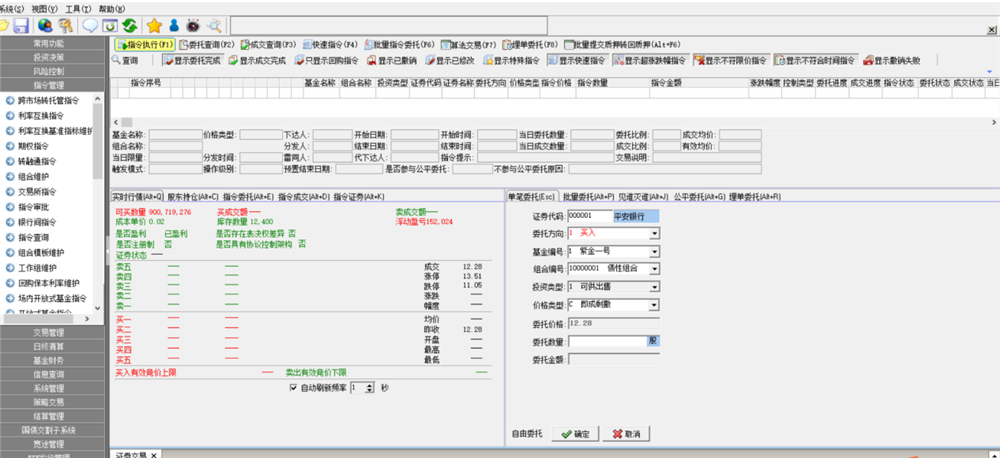
Task: Click the command table horizontal scrollbar
Action: coord(554,122)
